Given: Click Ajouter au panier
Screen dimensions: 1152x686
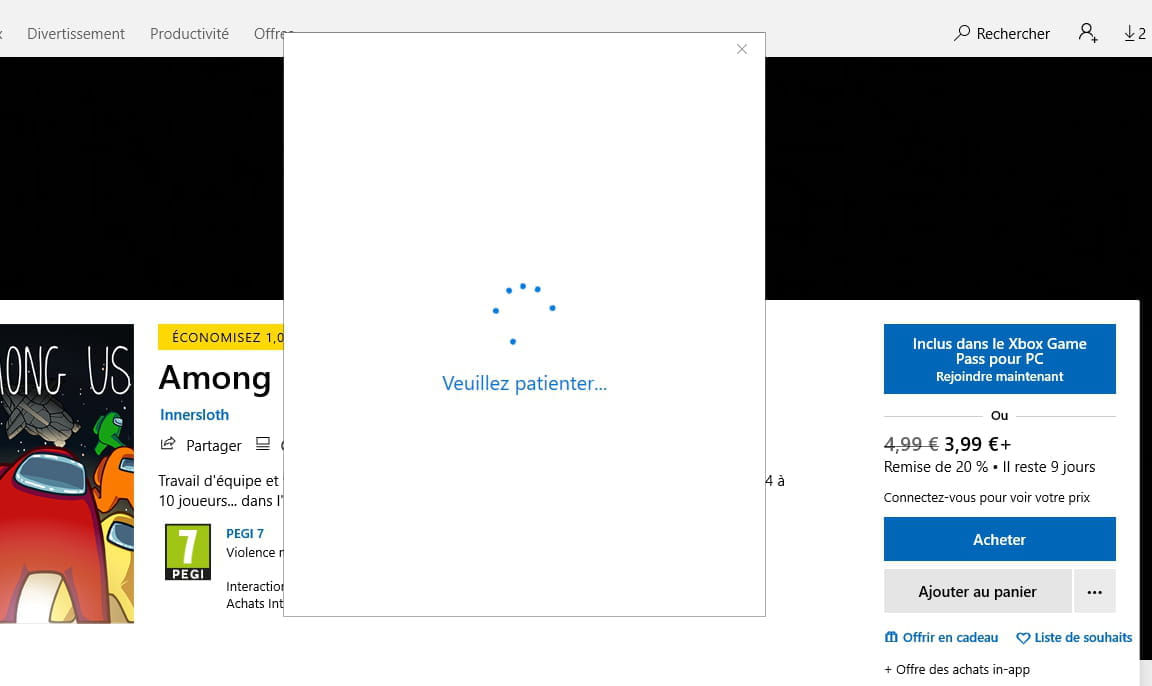Looking at the screenshot, I should point(977,591).
